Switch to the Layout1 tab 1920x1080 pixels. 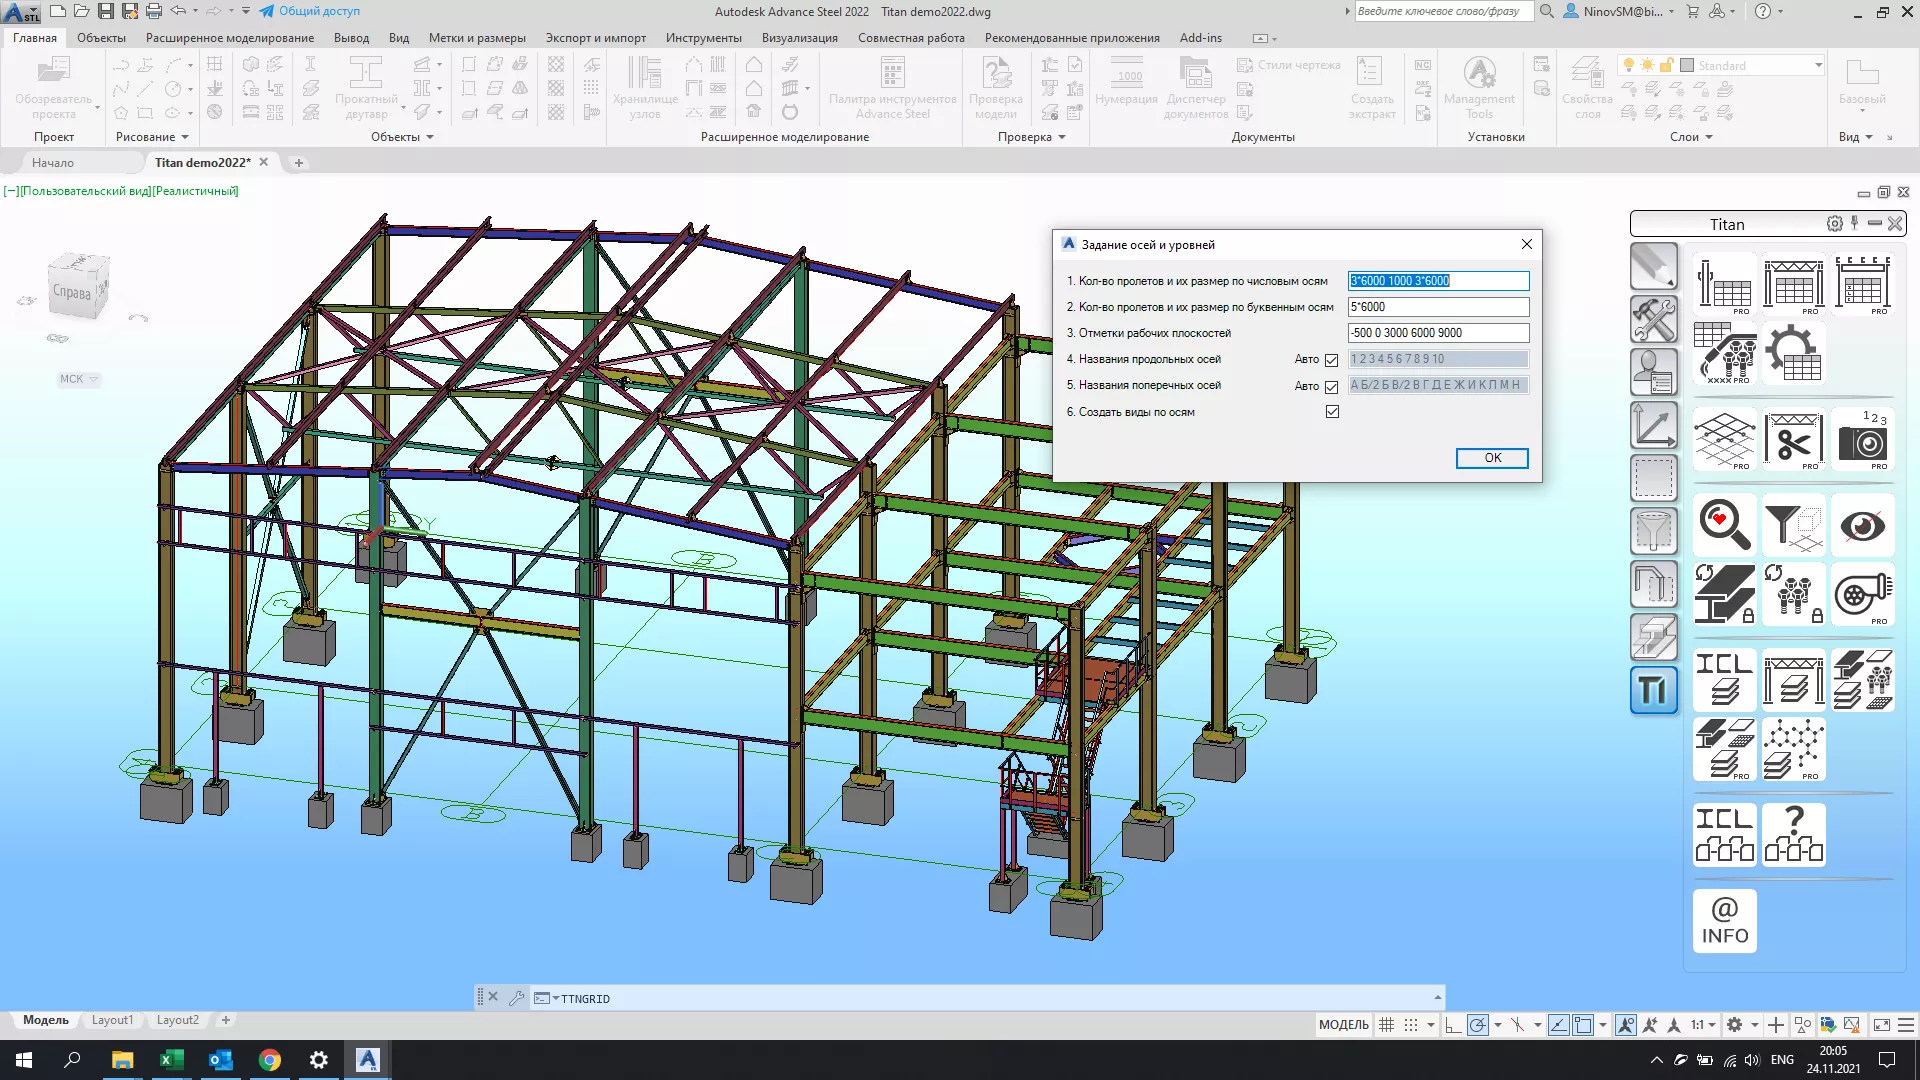112,1020
